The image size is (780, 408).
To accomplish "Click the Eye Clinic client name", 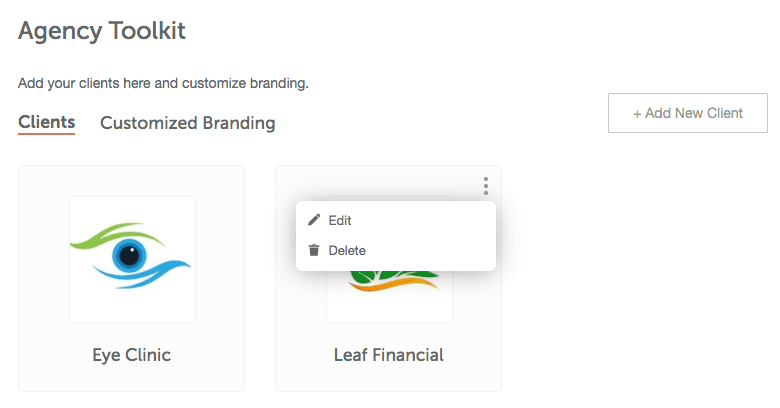I will pyautogui.click(x=131, y=355).
